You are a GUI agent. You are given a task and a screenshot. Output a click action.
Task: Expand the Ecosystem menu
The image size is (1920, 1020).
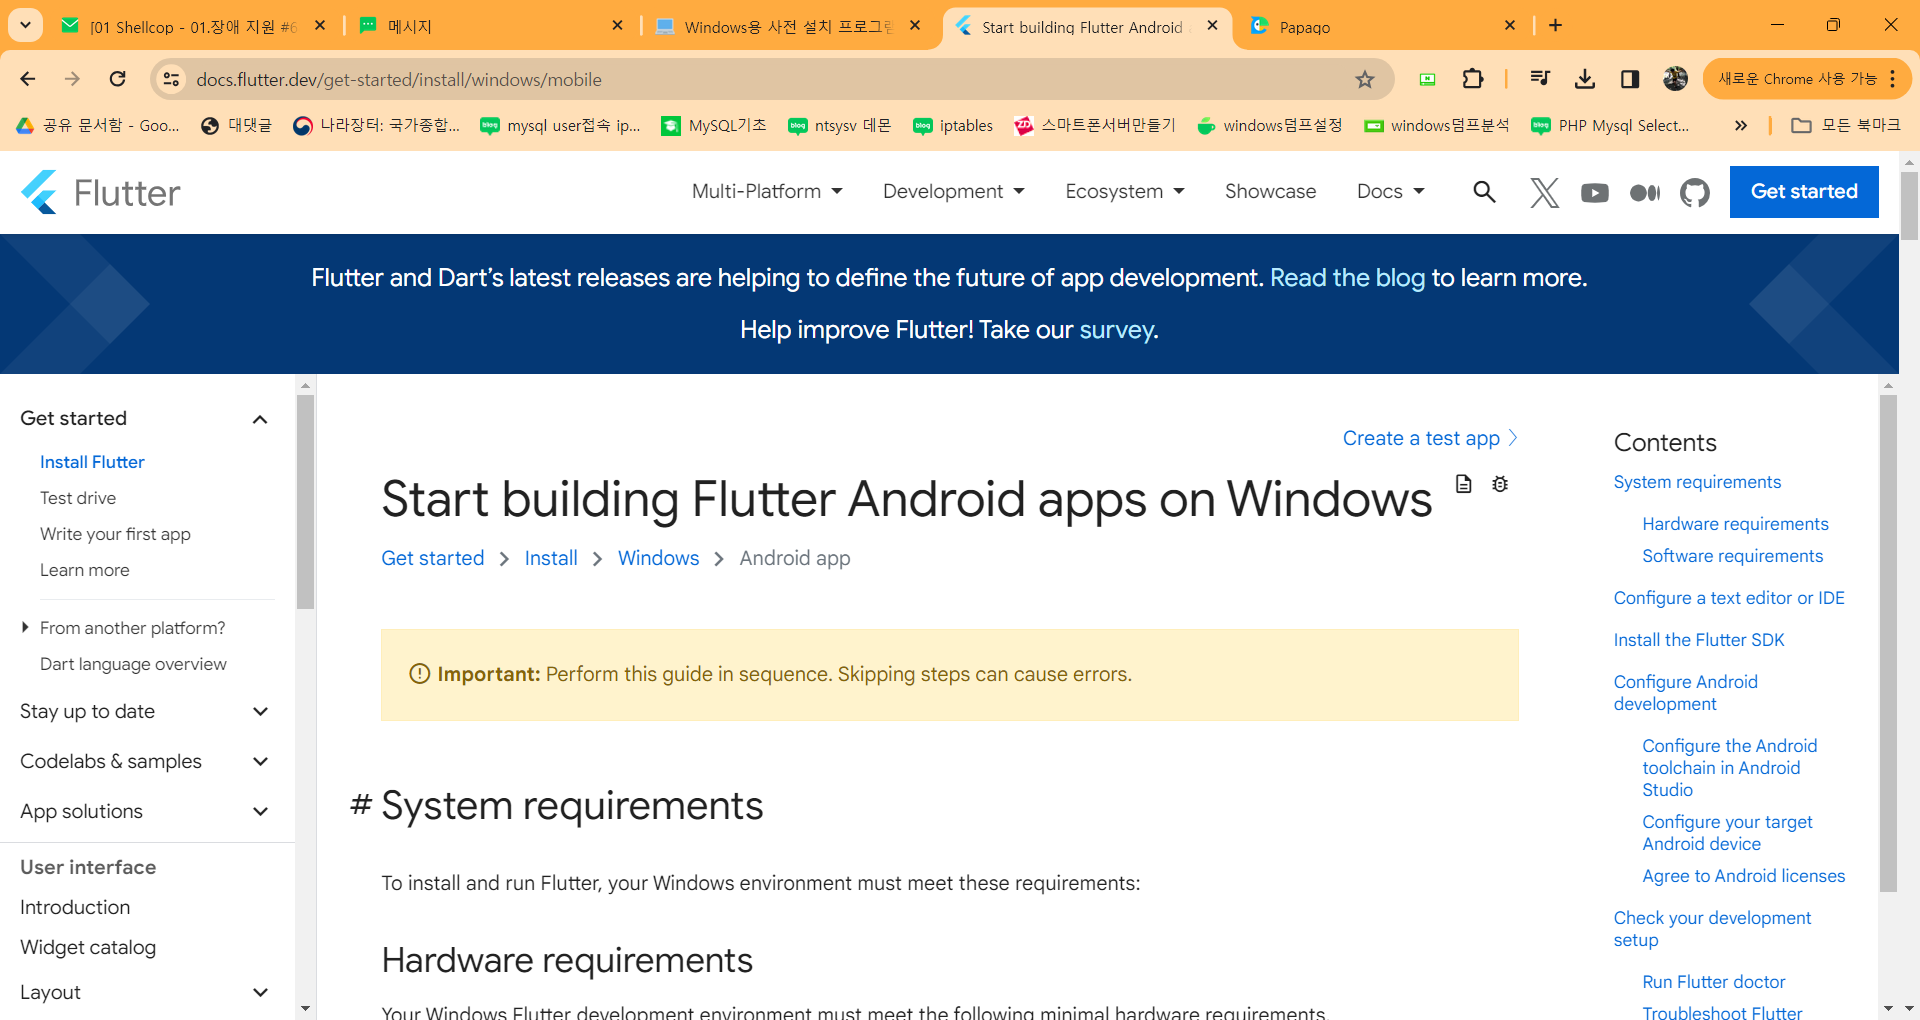click(x=1124, y=191)
